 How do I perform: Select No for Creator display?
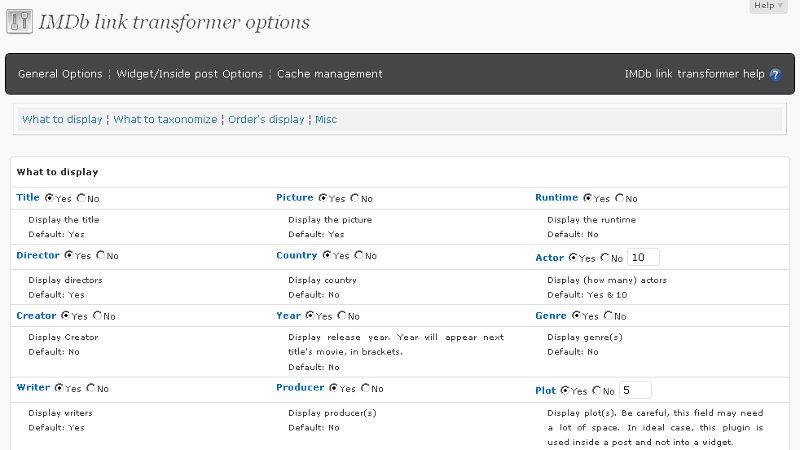97,315
